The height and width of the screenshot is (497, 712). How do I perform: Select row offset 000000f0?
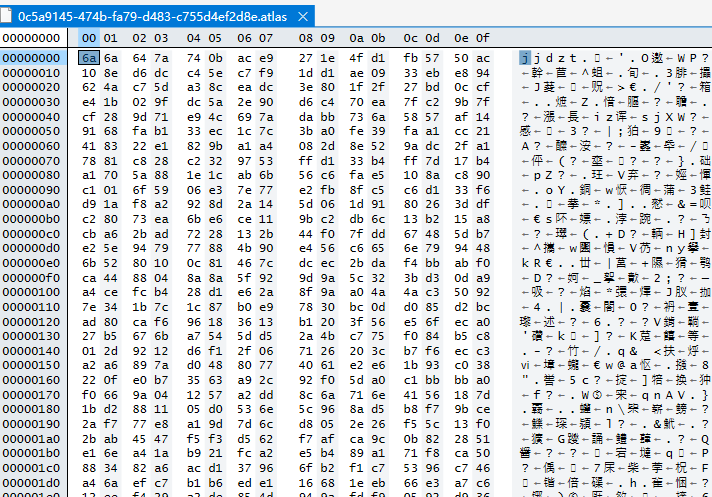[x=31, y=278]
